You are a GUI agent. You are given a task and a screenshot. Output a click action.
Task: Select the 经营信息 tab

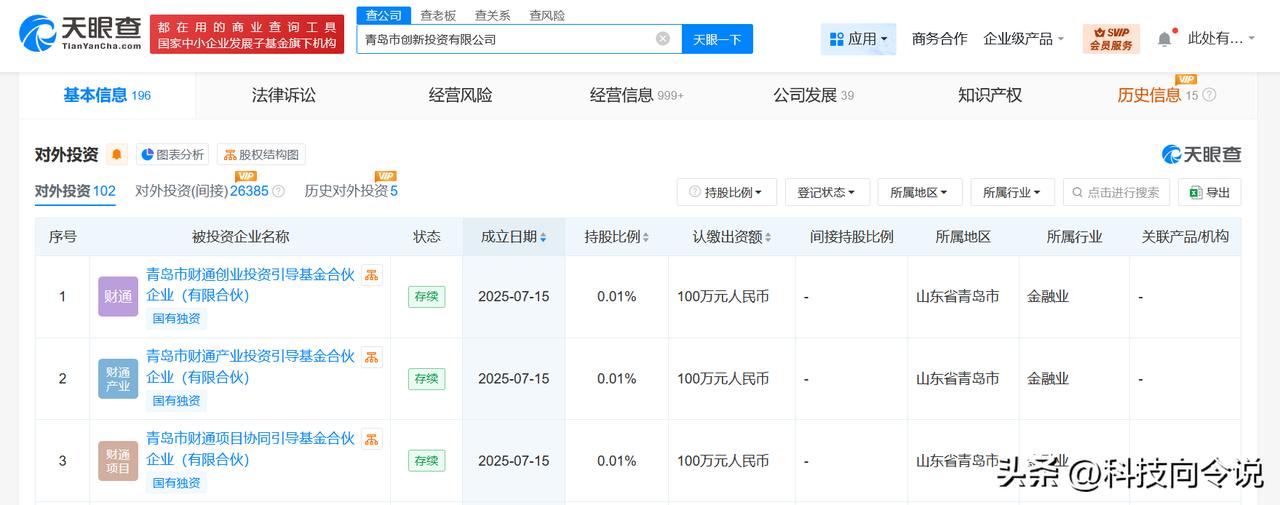(637, 95)
